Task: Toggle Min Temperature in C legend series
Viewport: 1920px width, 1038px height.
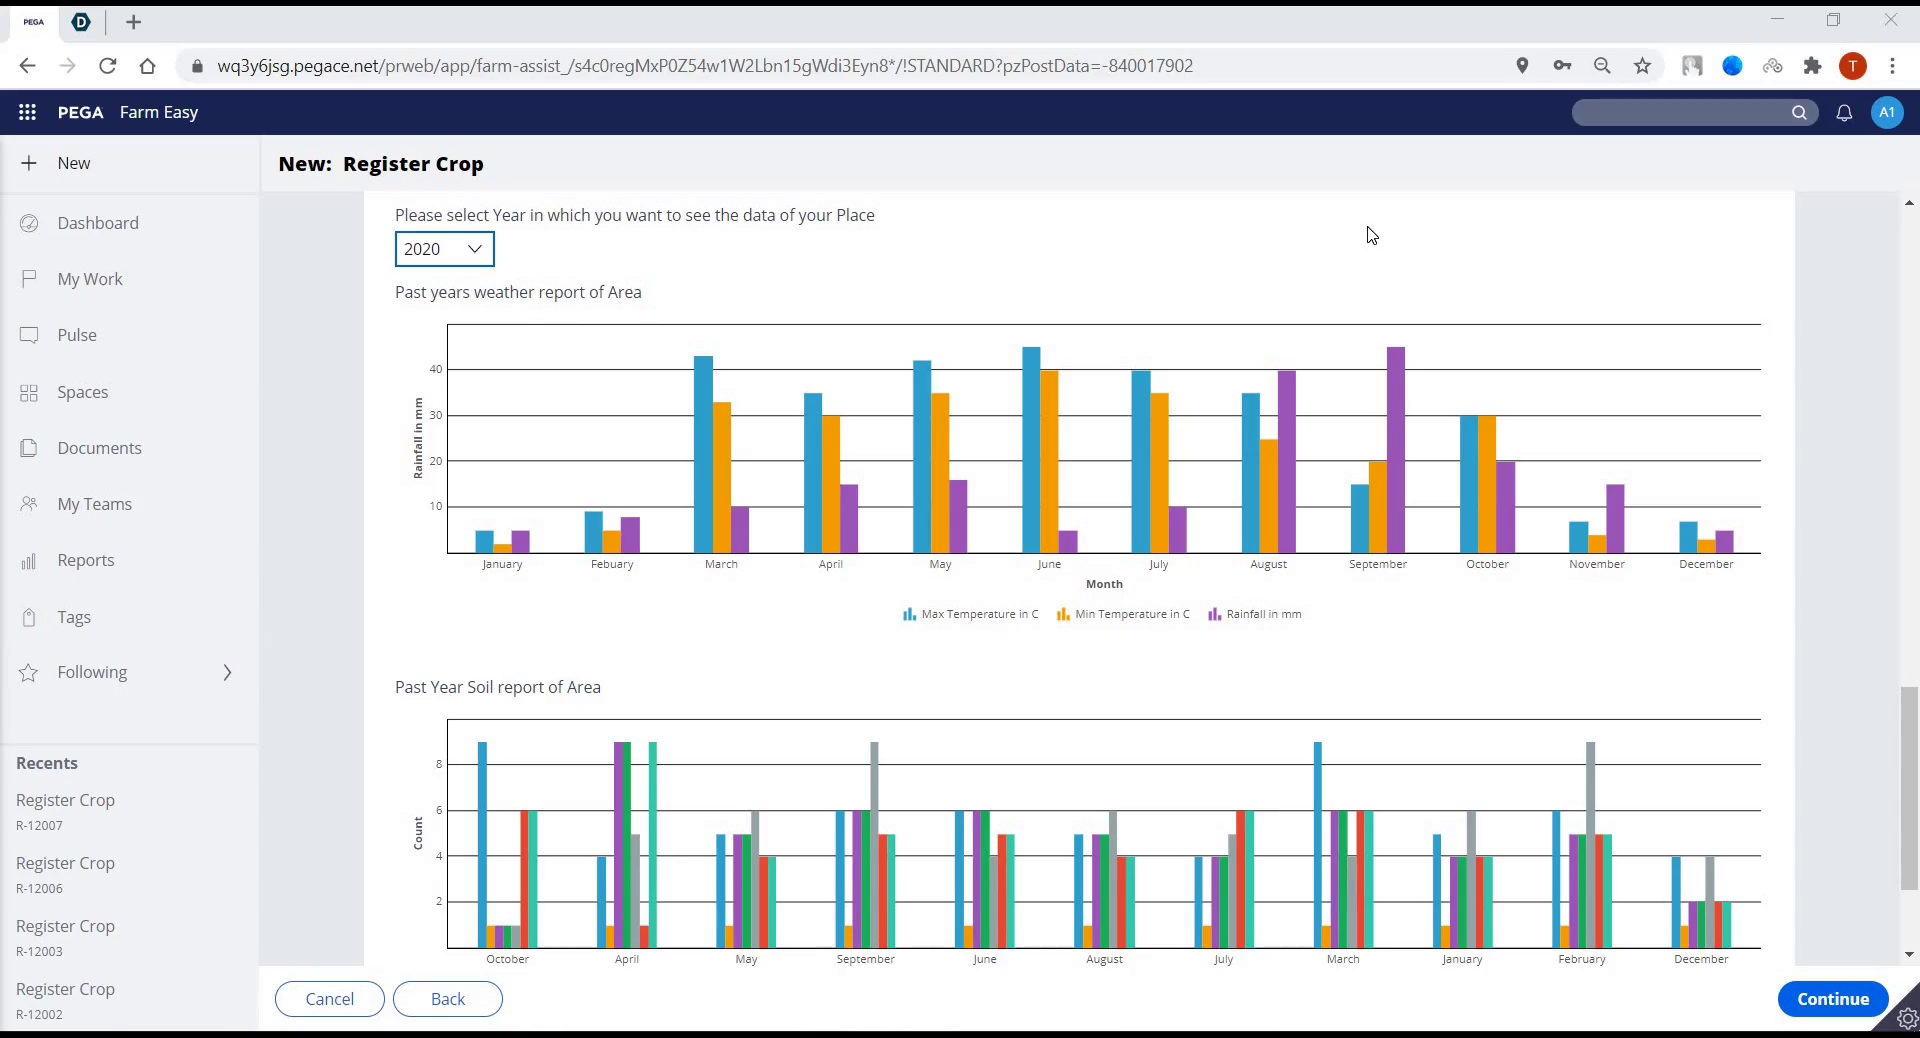Action: coord(1123,614)
